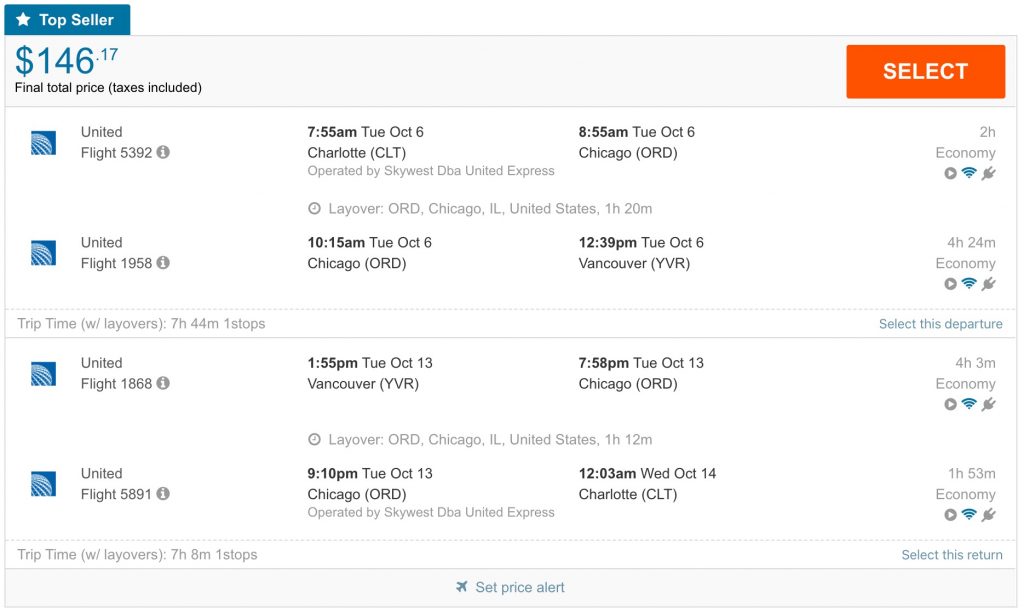Click the $146.17 total price
This screenshot has width=1024, height=613.
pyautogui.click(x=67, y=61)
